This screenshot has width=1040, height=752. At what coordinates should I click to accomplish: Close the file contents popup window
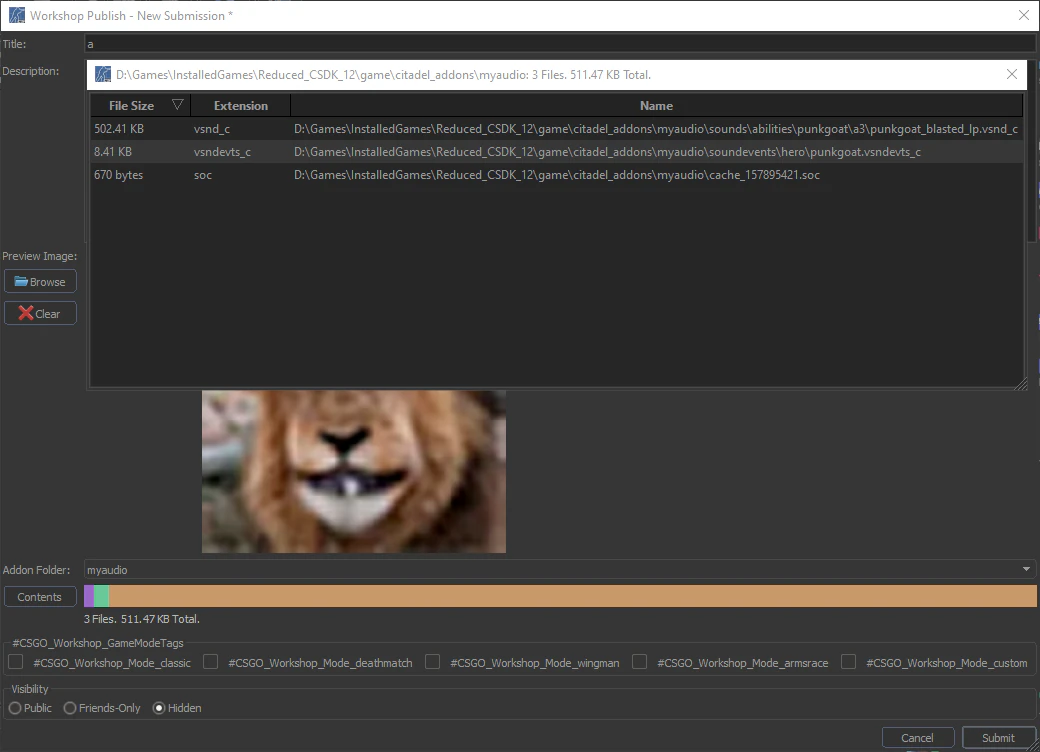click(x=1012, y=74)
